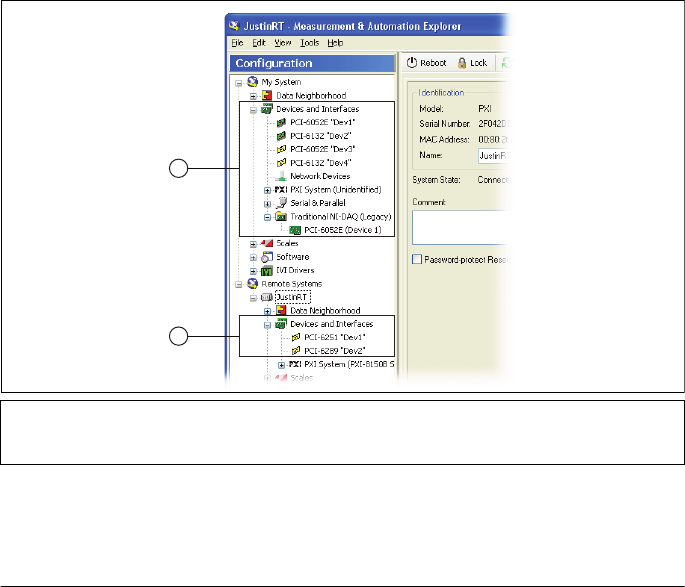Click the Lock button
685x587 pixels.
472,63
